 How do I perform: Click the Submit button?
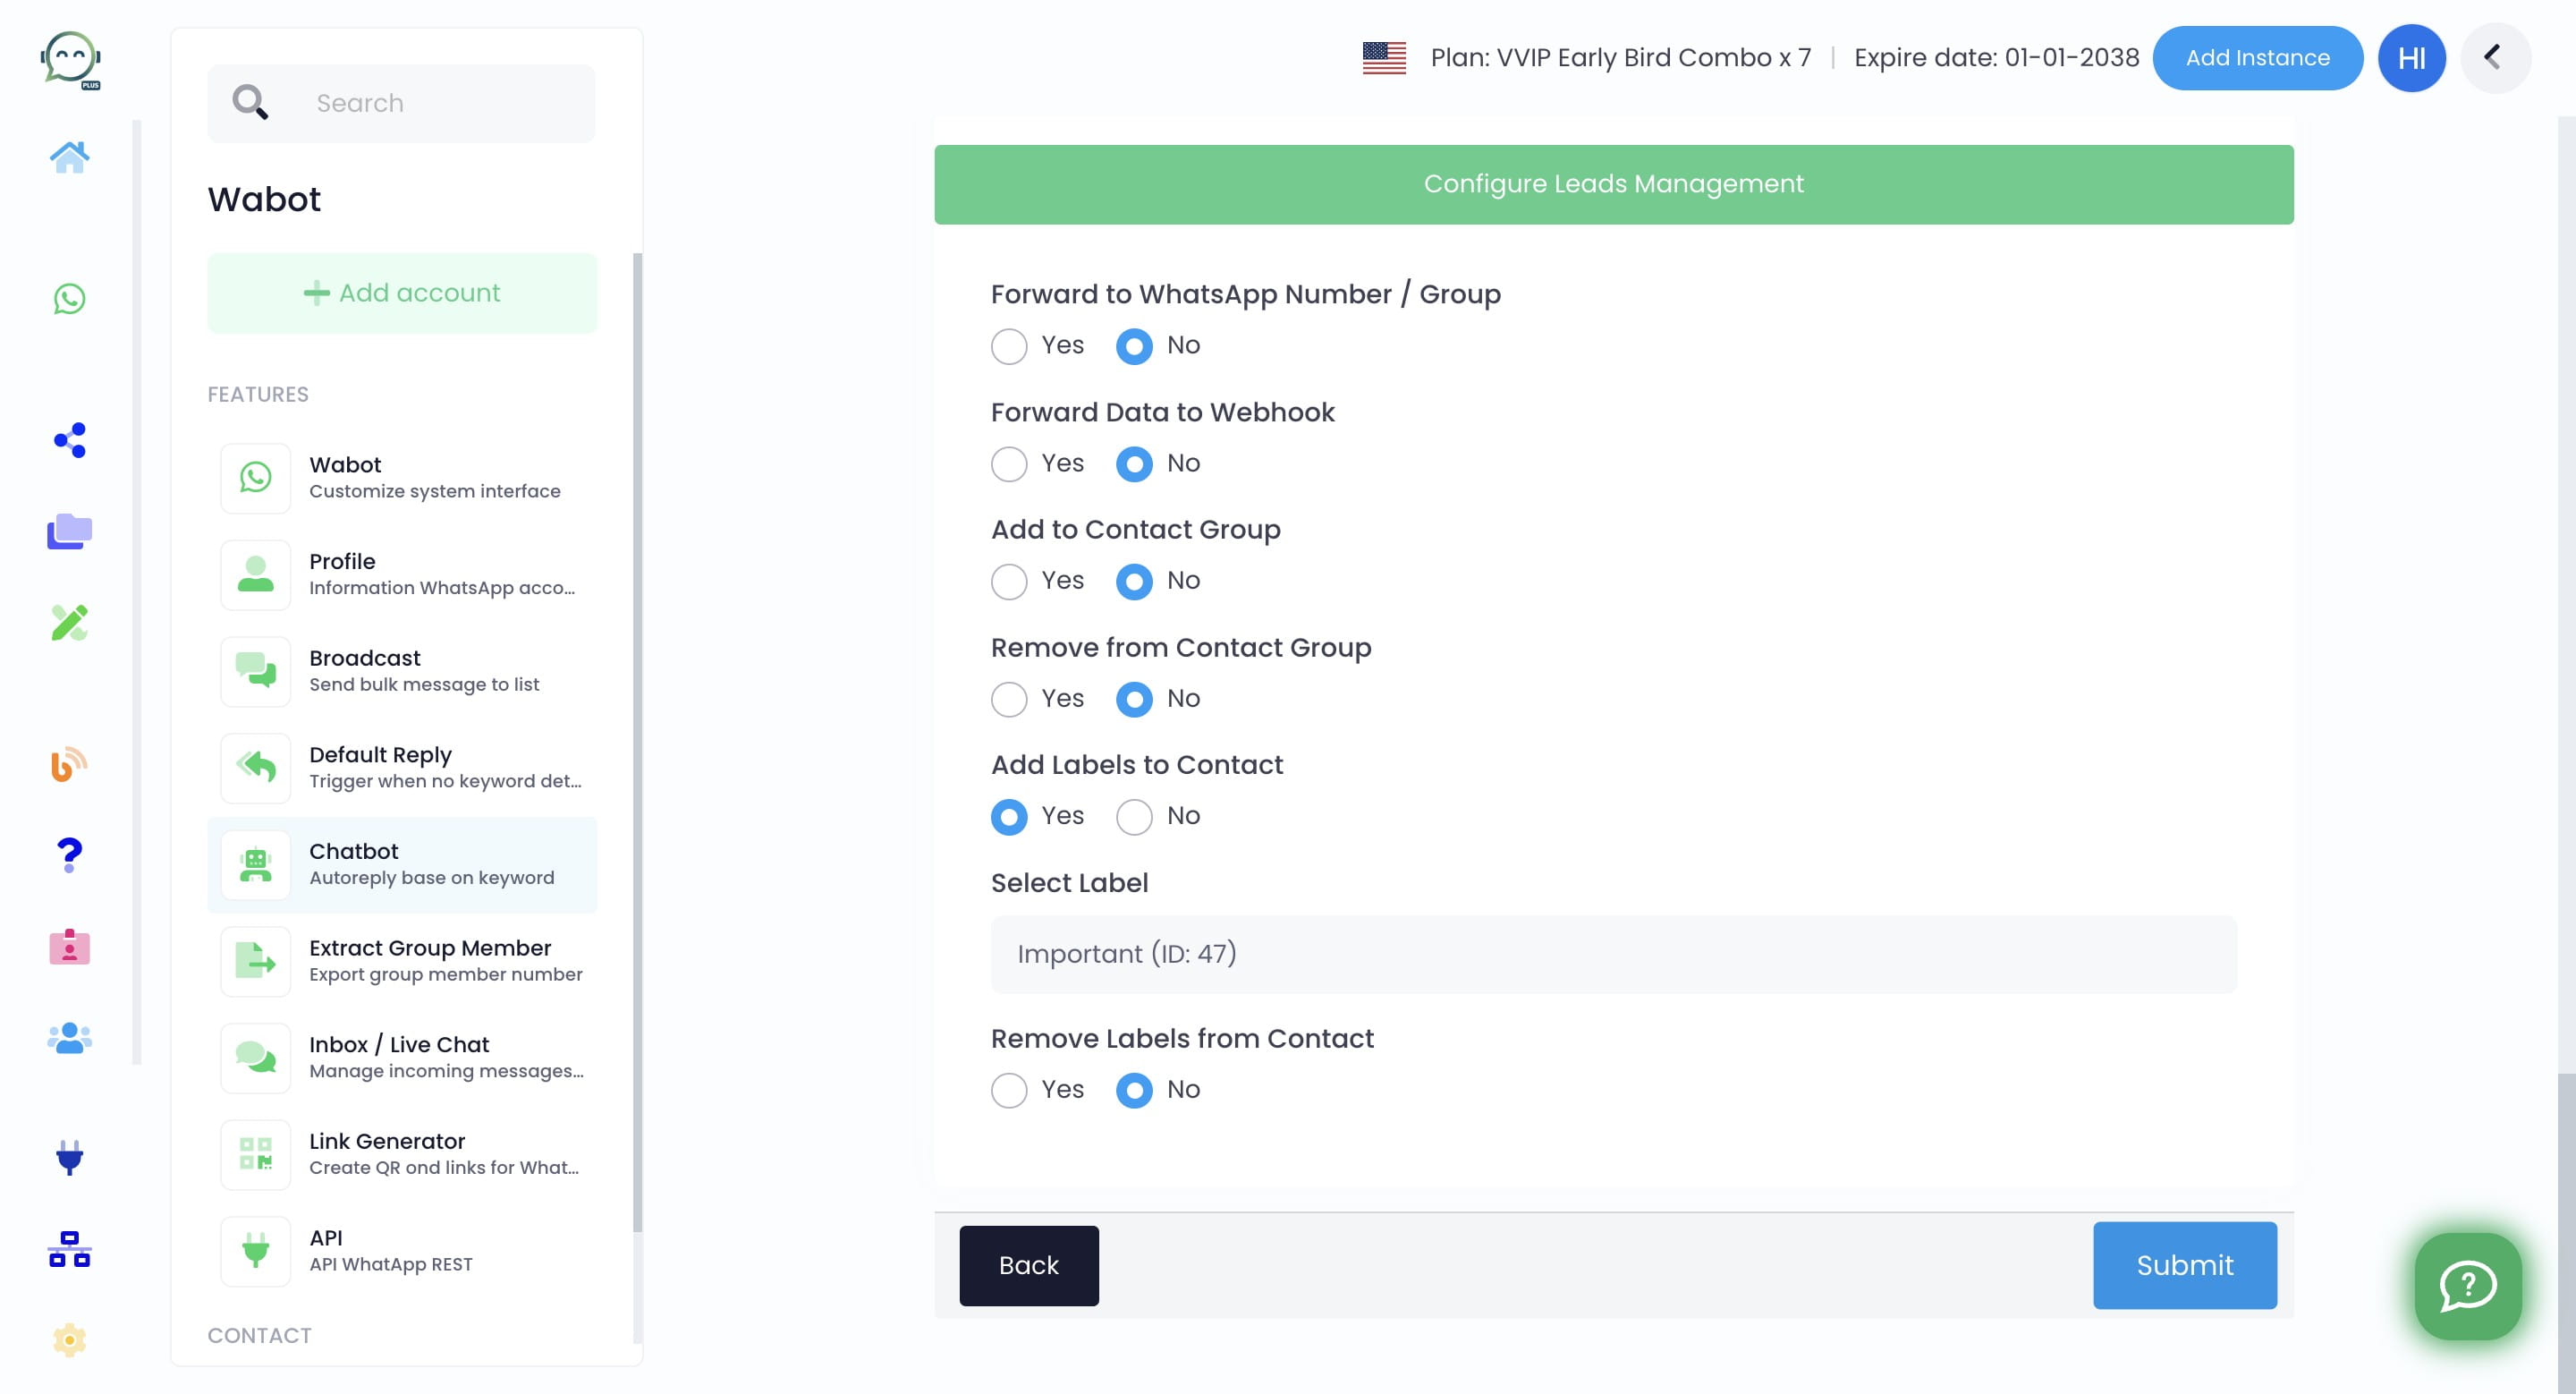coord(2185,1266)
